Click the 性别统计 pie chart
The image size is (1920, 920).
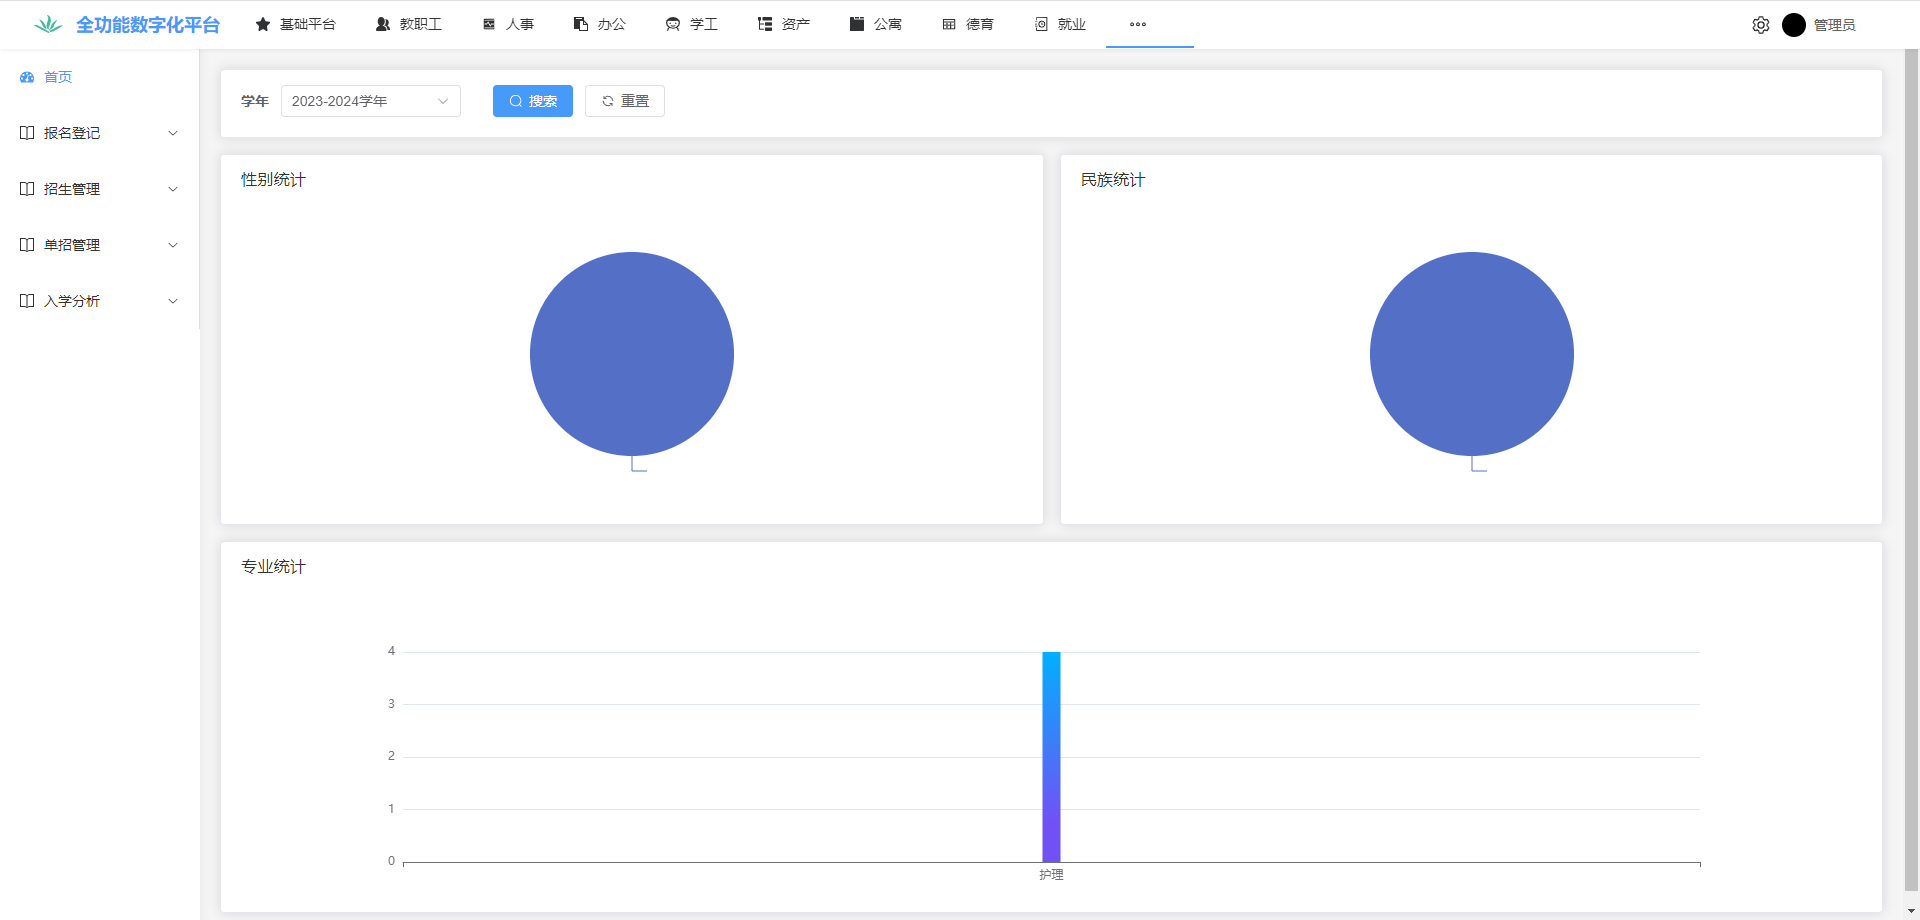(x=632, y=354)
